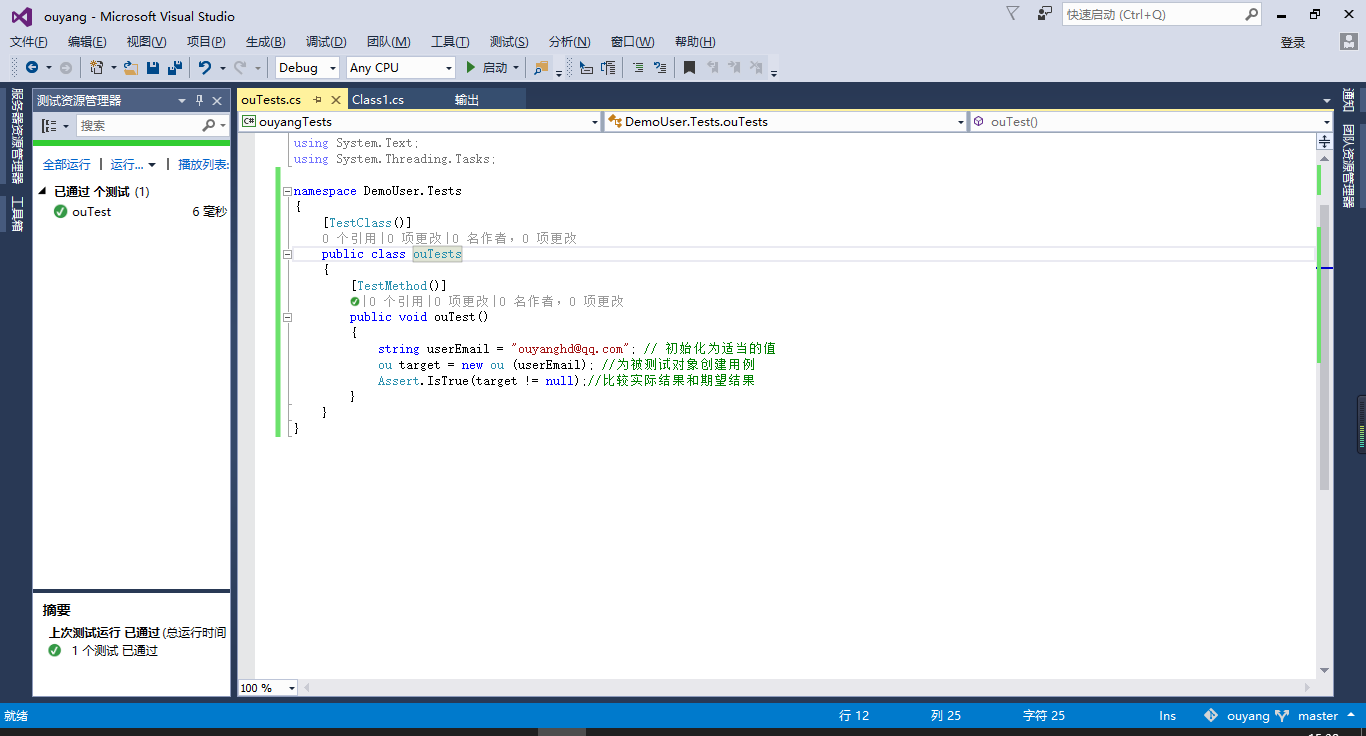Click the green Start debugging arrow
This screenshot has width=1366, height=736.
471,68
